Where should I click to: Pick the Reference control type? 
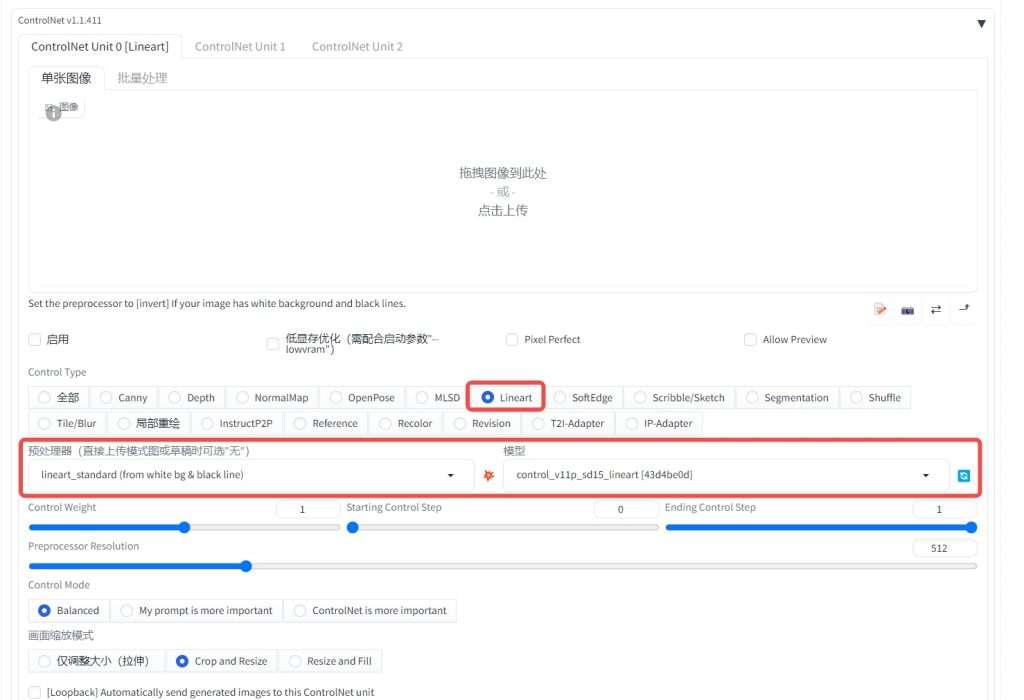coord(327,423)
